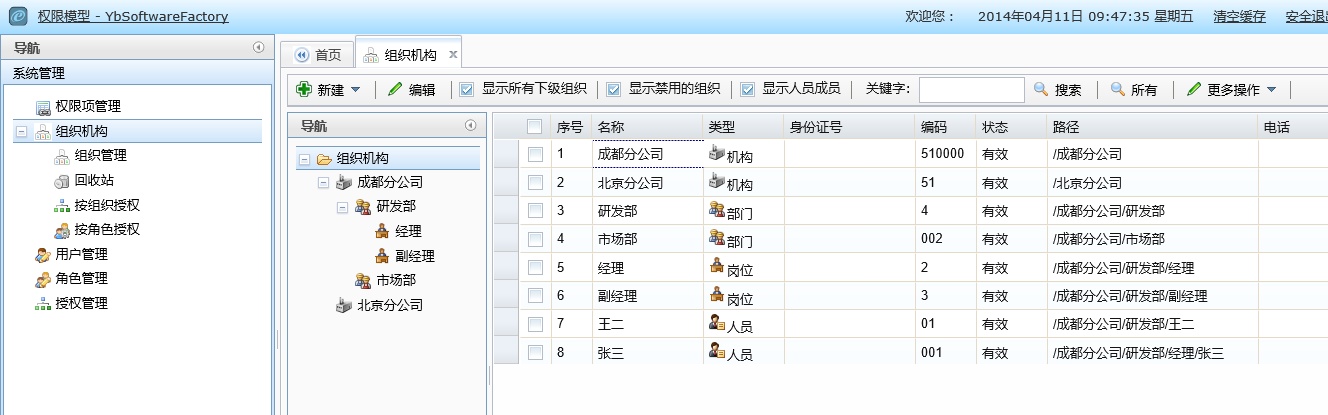Click the Permission Item Management icon

coord(43,107)
